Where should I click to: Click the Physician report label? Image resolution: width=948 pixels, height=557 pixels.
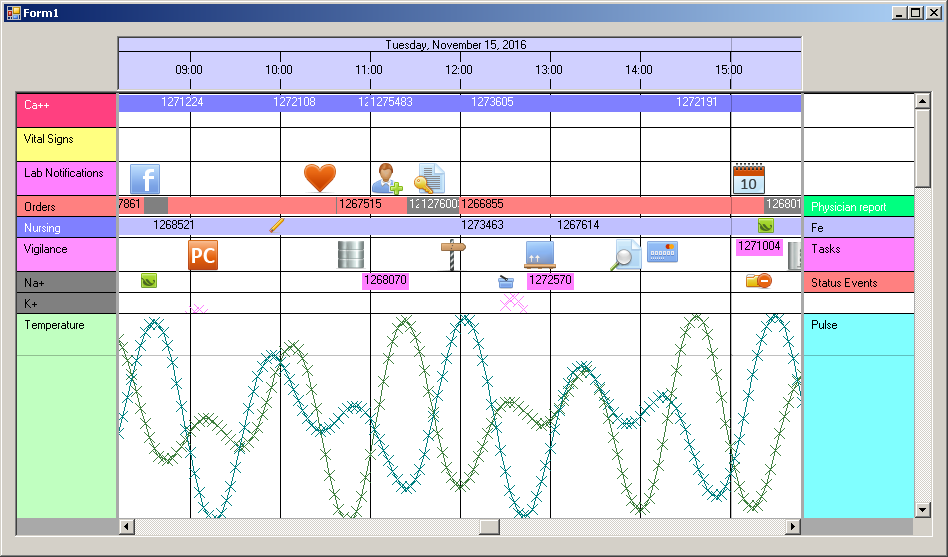coord(858,207)
